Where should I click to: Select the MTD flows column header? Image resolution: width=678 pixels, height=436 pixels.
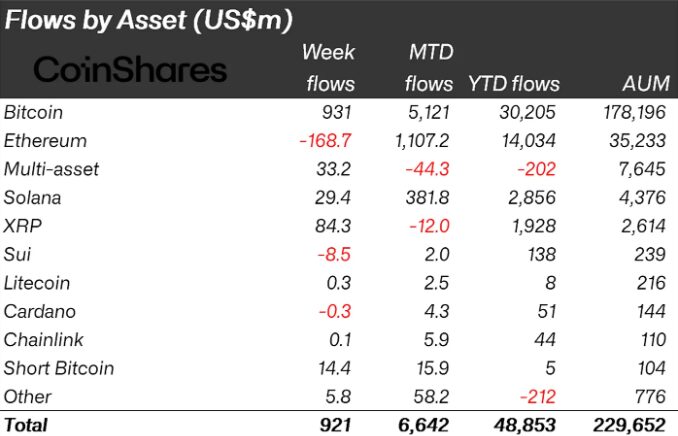pos(429,68)
